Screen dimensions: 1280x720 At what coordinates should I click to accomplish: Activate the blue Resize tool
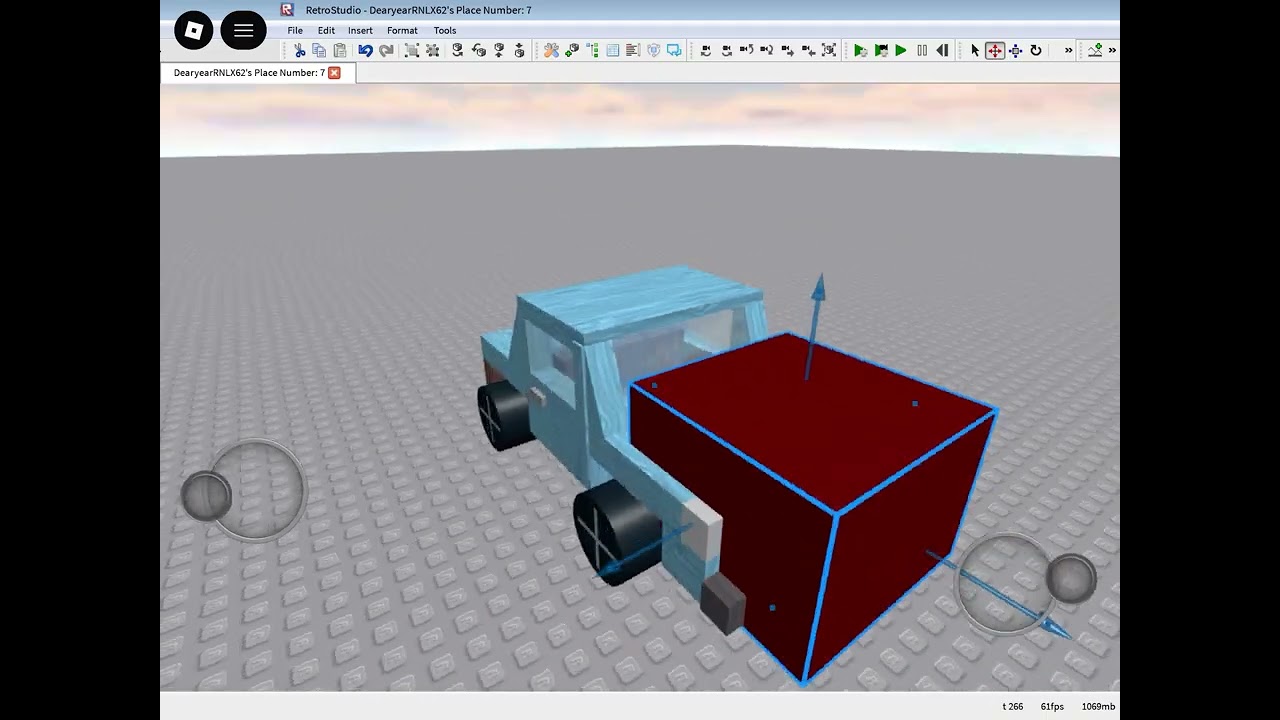click(x=1015, y=50)
